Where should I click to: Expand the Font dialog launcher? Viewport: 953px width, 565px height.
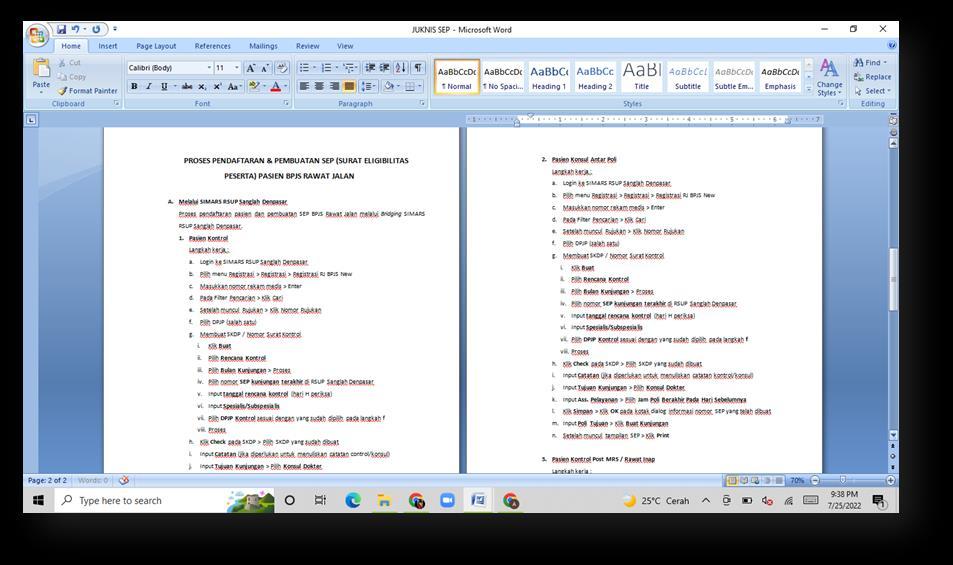pyautogui.click(x=286, y=103)
